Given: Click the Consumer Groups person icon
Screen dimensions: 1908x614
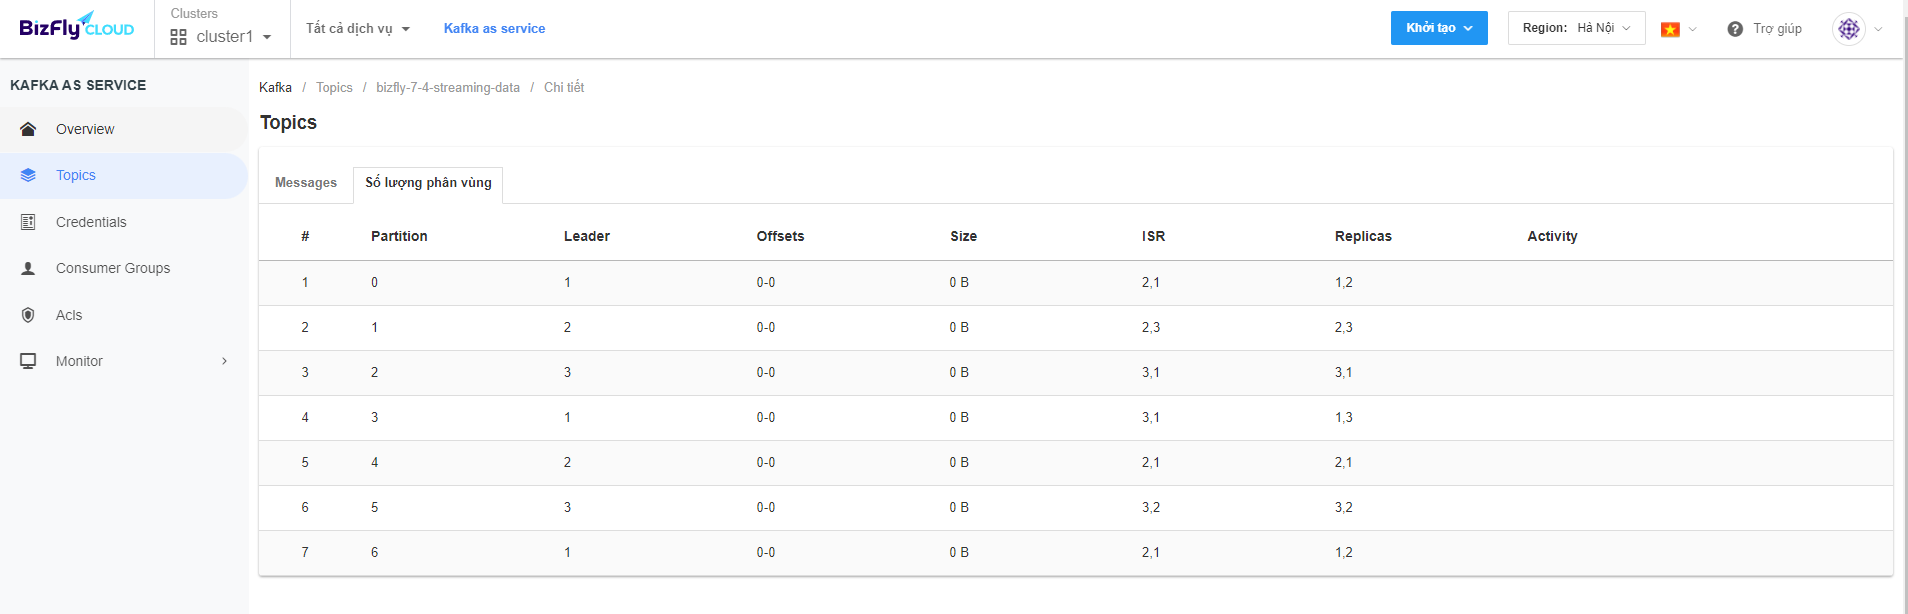Looking at the screenshot, I should click(x=28, y=268).
